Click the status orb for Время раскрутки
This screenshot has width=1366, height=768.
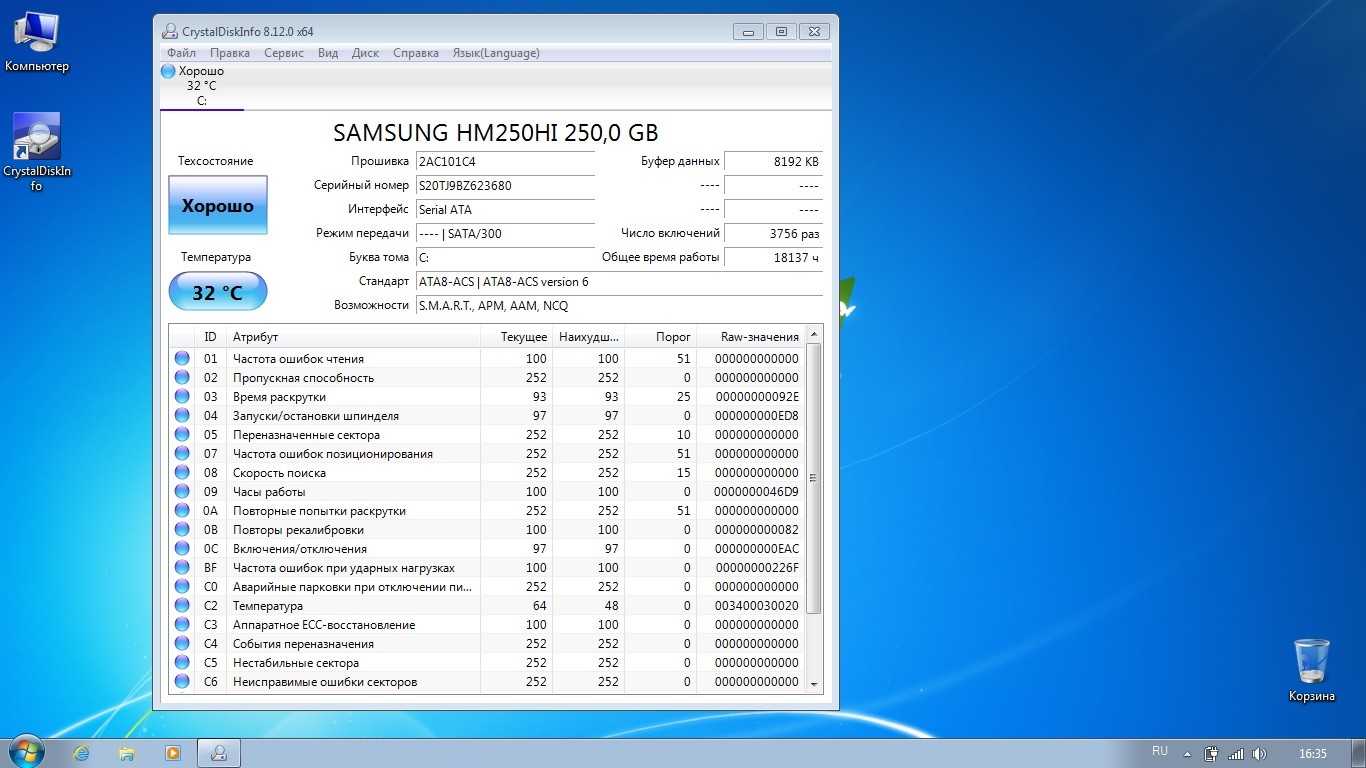coord(182,396)
